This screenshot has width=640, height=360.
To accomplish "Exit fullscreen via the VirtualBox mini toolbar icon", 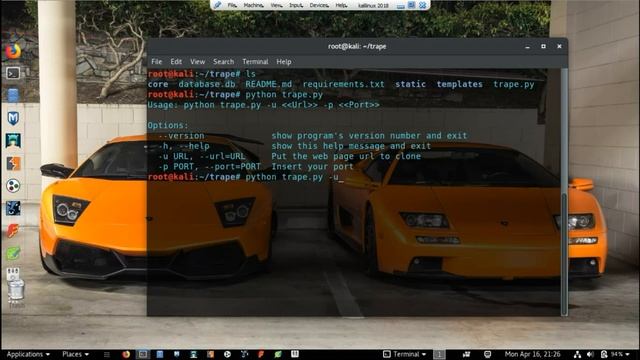I will pos(412,5).
